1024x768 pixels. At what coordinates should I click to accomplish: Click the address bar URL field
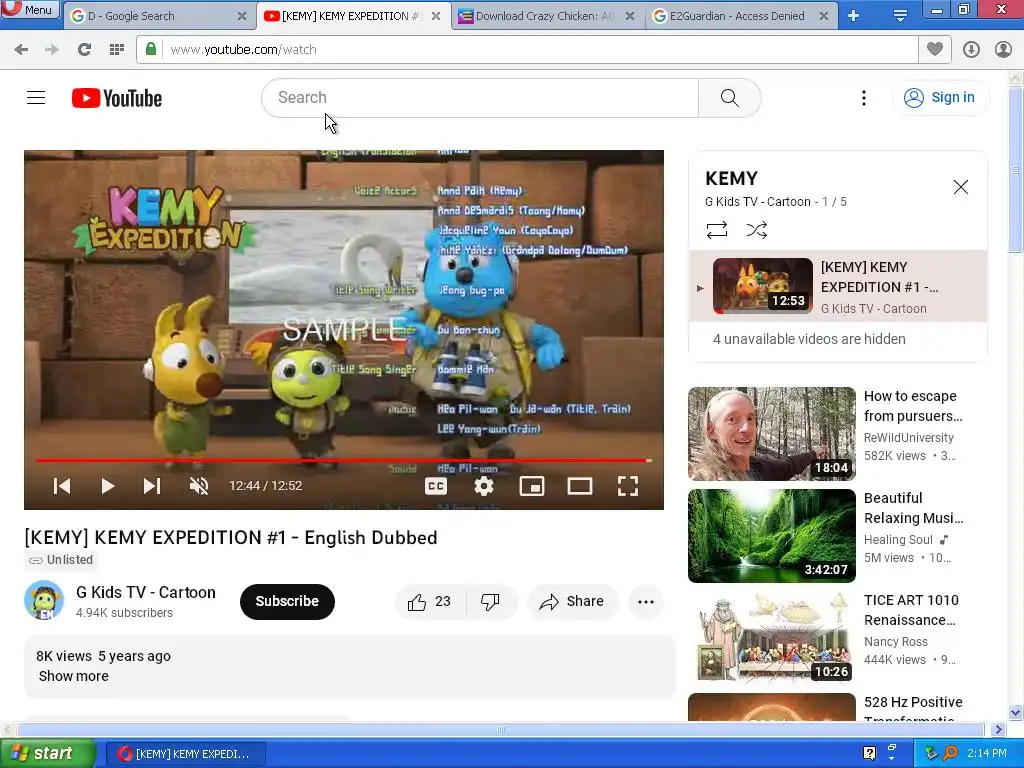[x=539, y=50]
